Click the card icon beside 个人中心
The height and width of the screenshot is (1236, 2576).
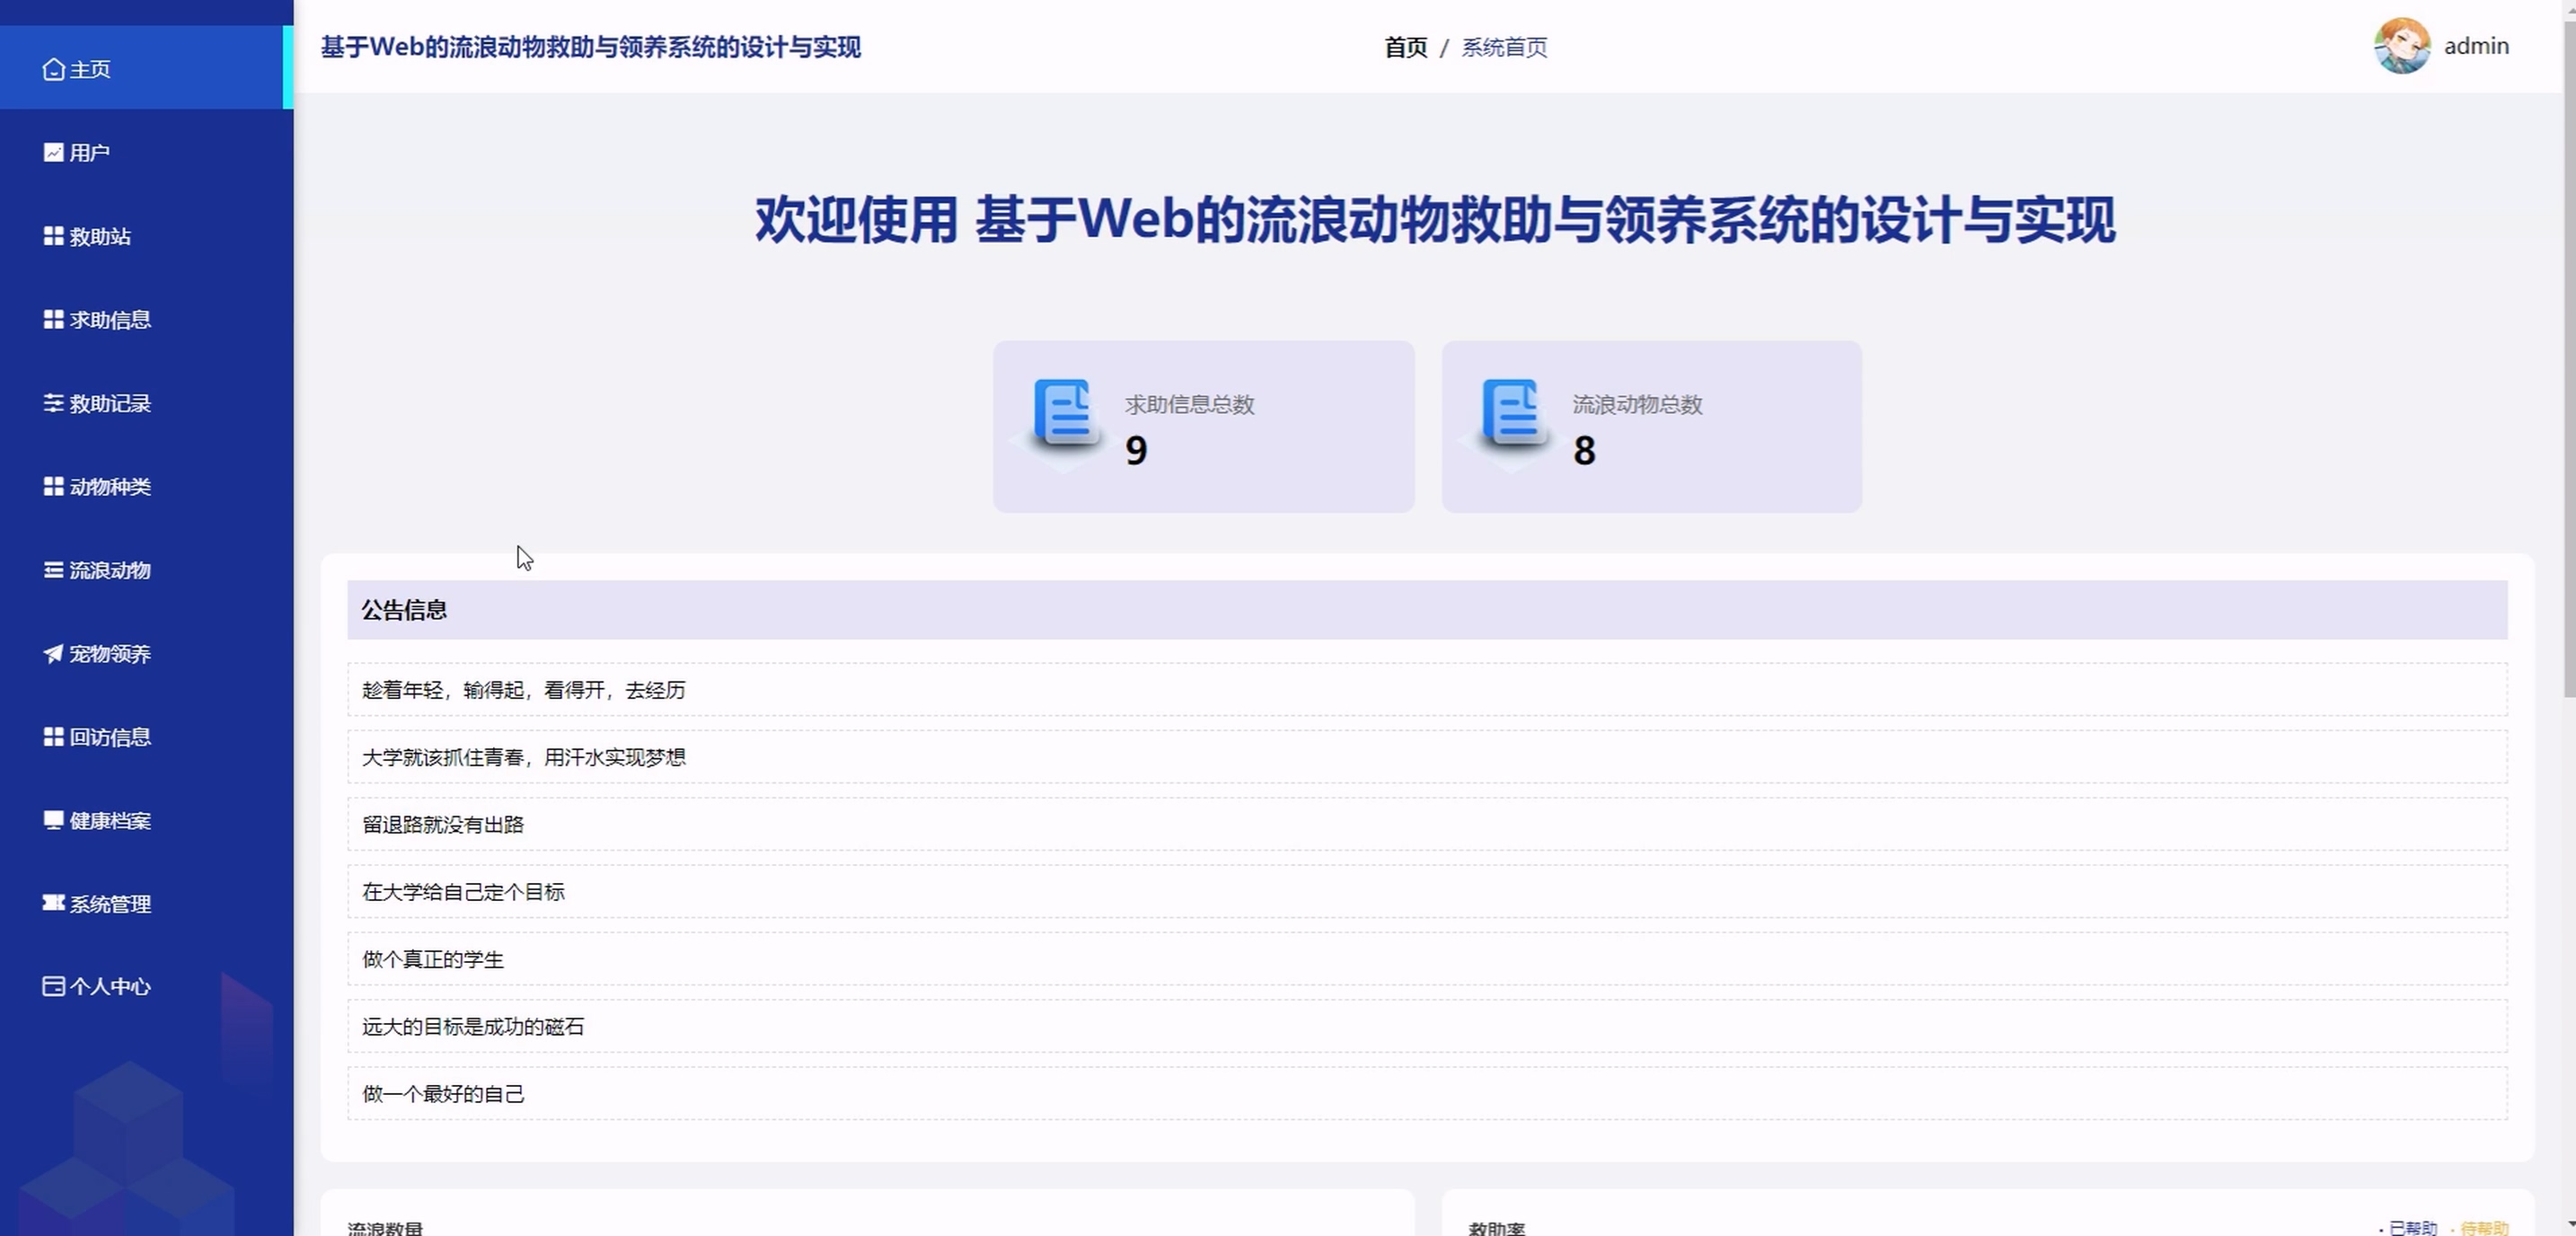pyautogui.click(x=53, y=986)
